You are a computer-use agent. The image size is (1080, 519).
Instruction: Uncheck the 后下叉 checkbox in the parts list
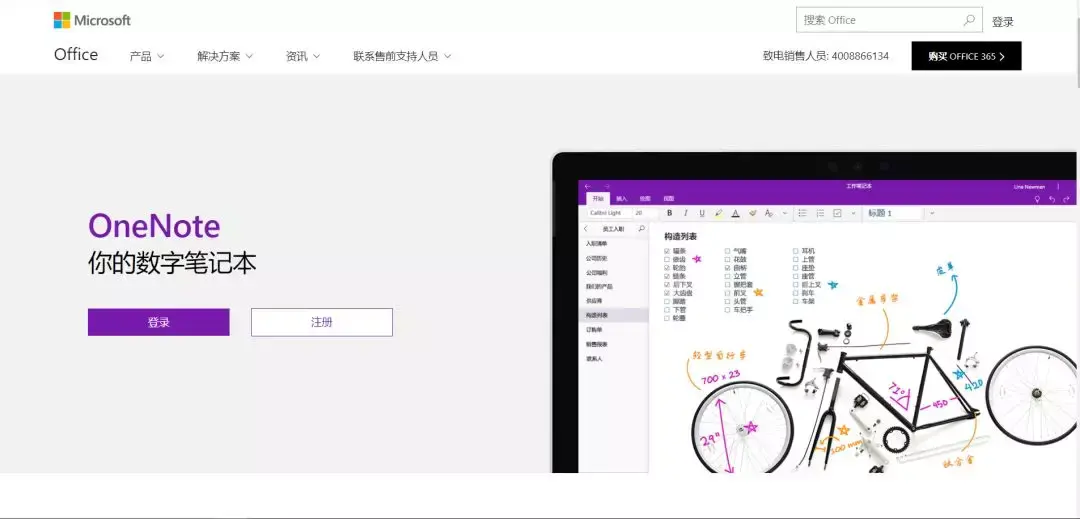667,284
